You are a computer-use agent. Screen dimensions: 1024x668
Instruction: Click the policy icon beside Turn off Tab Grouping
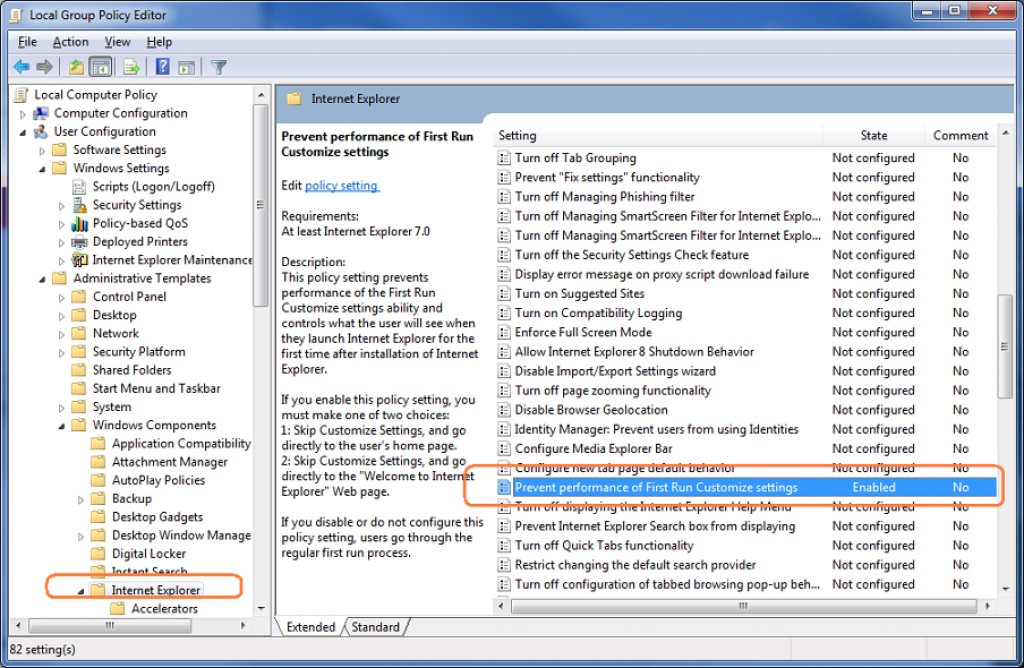[x=504, y=158]
